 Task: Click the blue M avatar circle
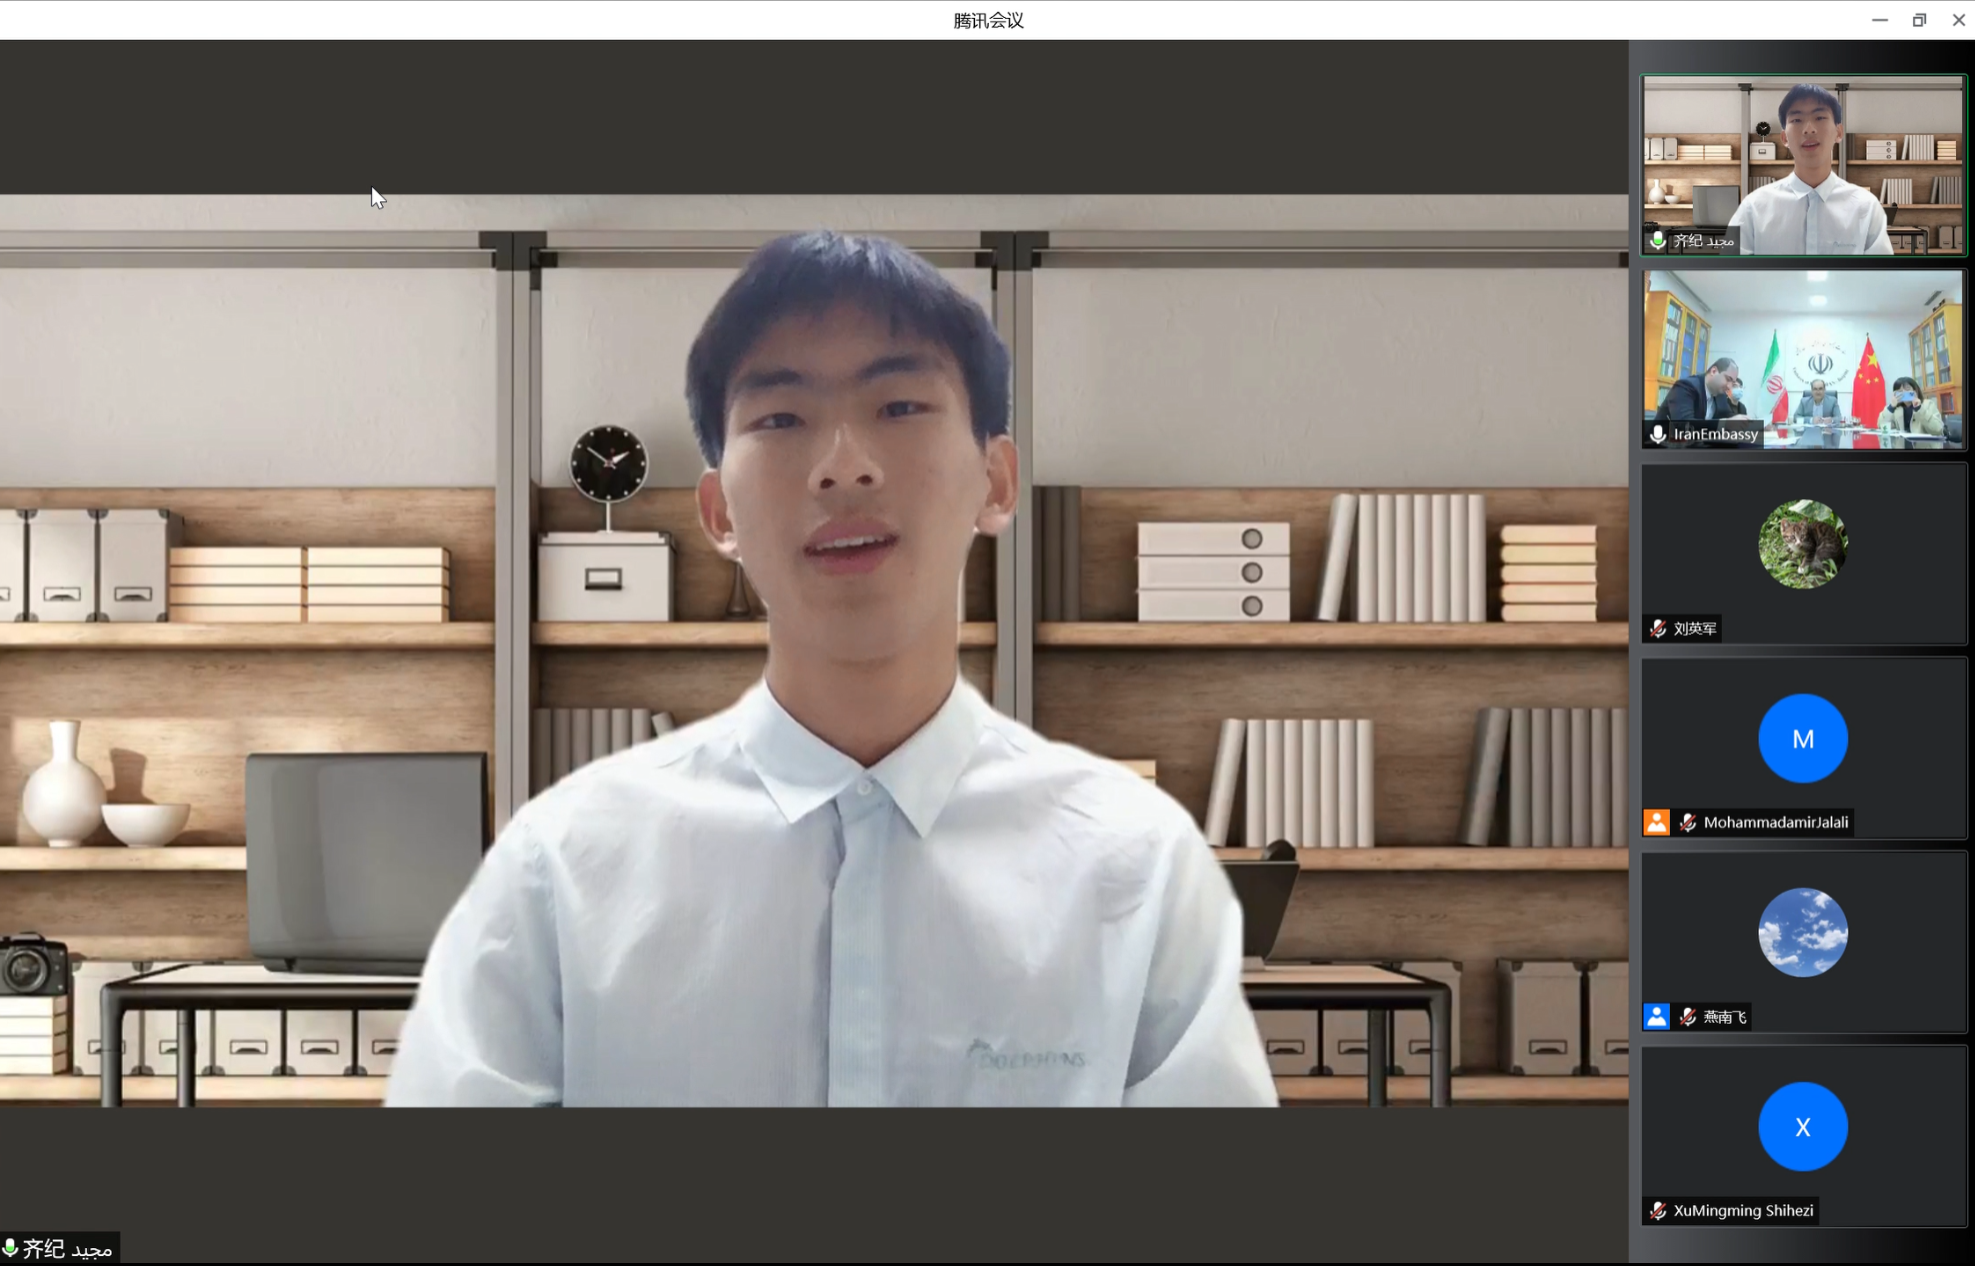click(x=1802, y=738)
